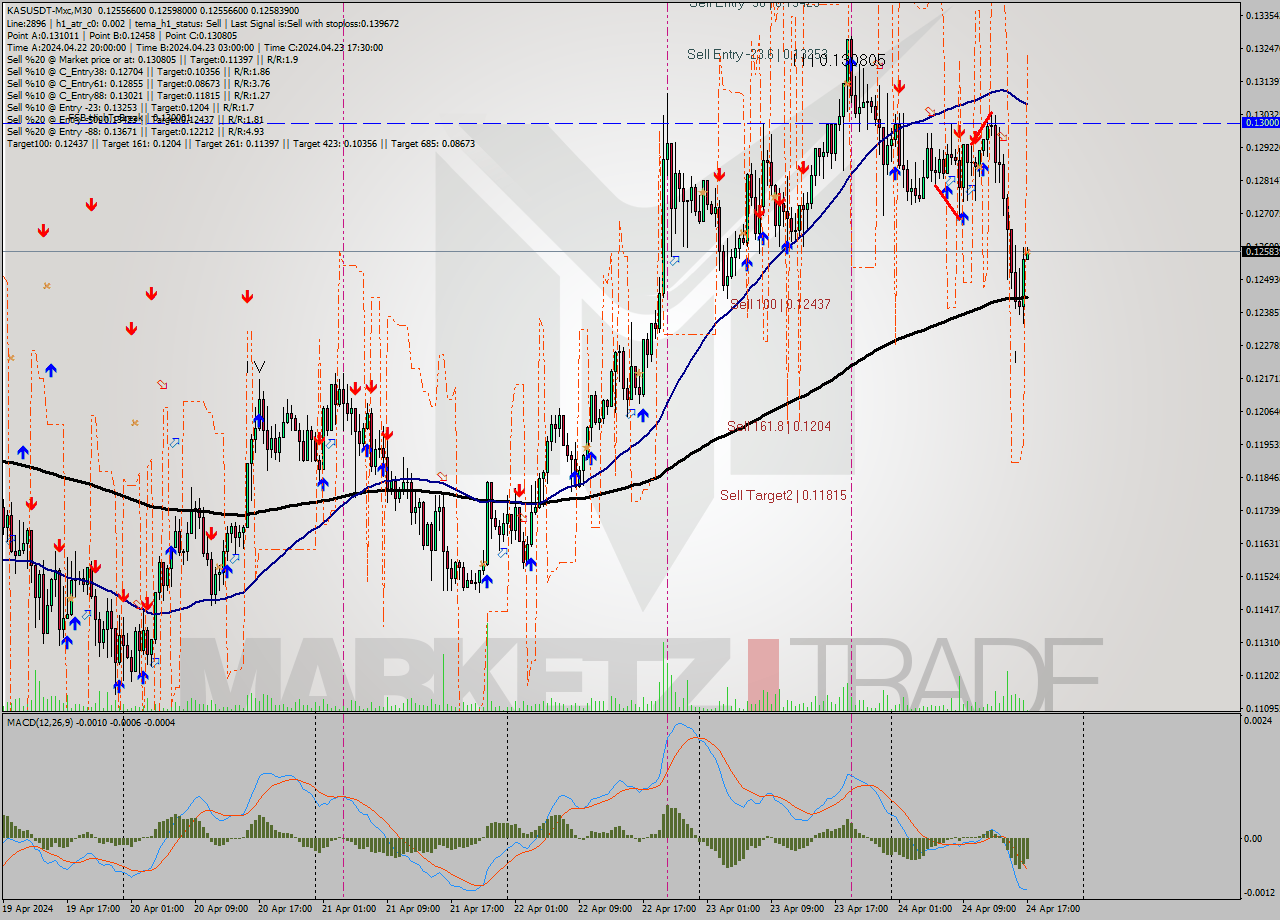The height and width of the screenshot is (920, 1280).
Task: Click the '21 Apr 09:00' time axis label
Action: pyautogui.click(x=413, y=909)
